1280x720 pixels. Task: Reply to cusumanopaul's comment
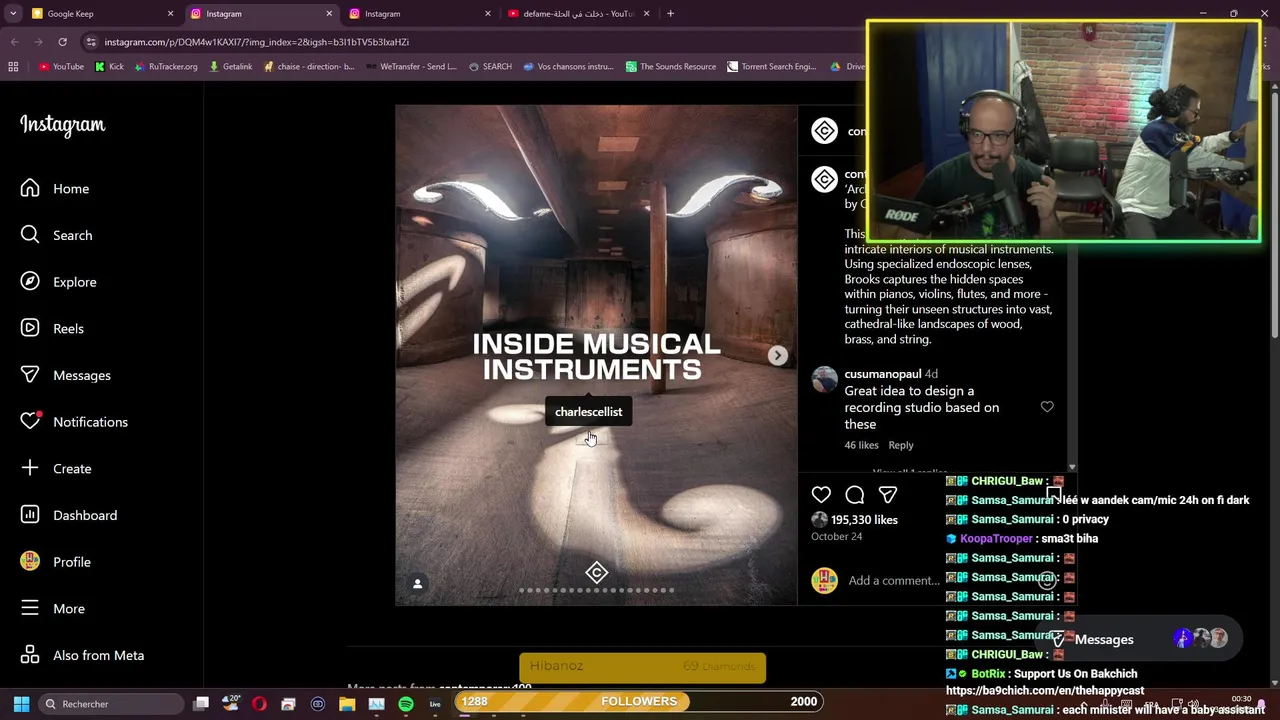tap(901, 445)
